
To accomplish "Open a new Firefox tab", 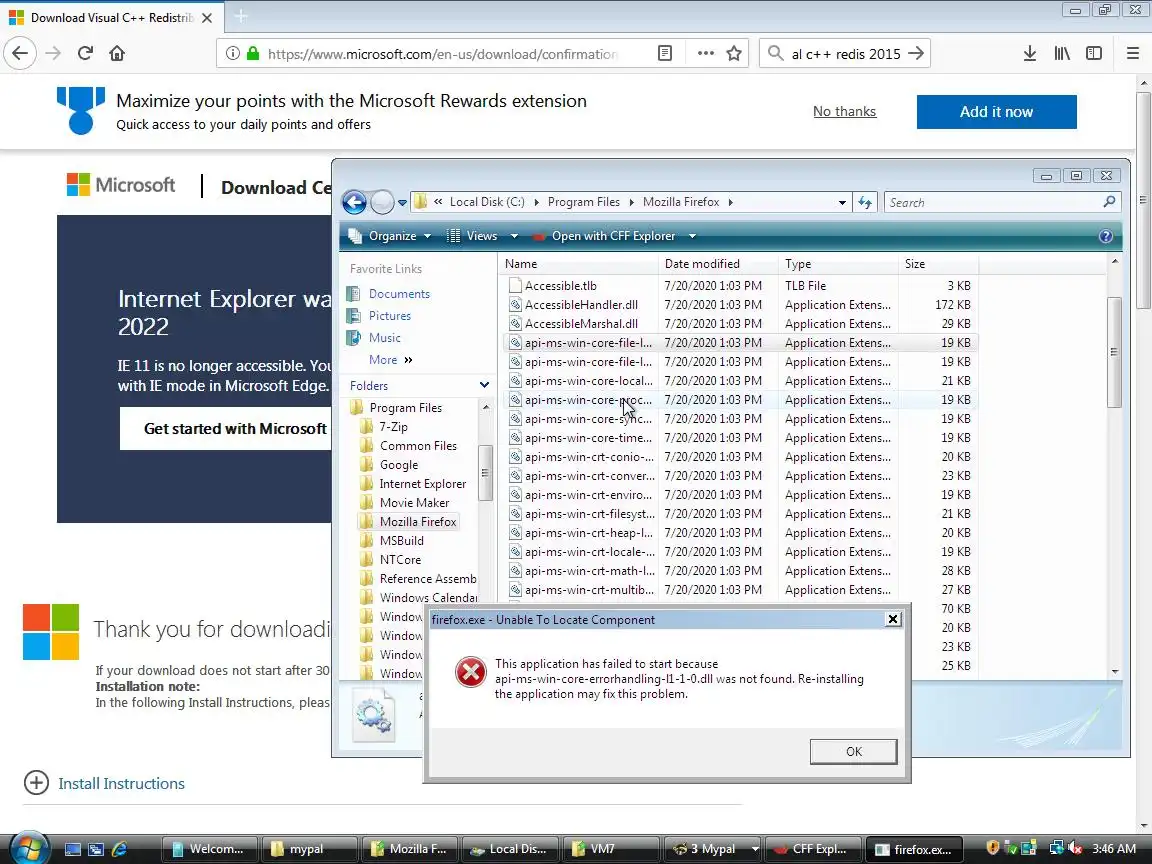I will [241, 15].
